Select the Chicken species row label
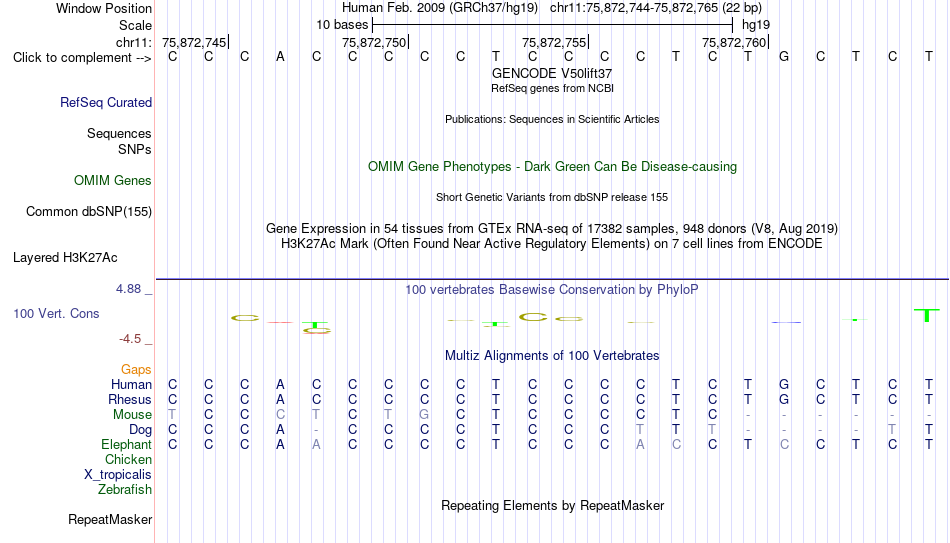This screenshot has width=950, height=543. [128, 459]
